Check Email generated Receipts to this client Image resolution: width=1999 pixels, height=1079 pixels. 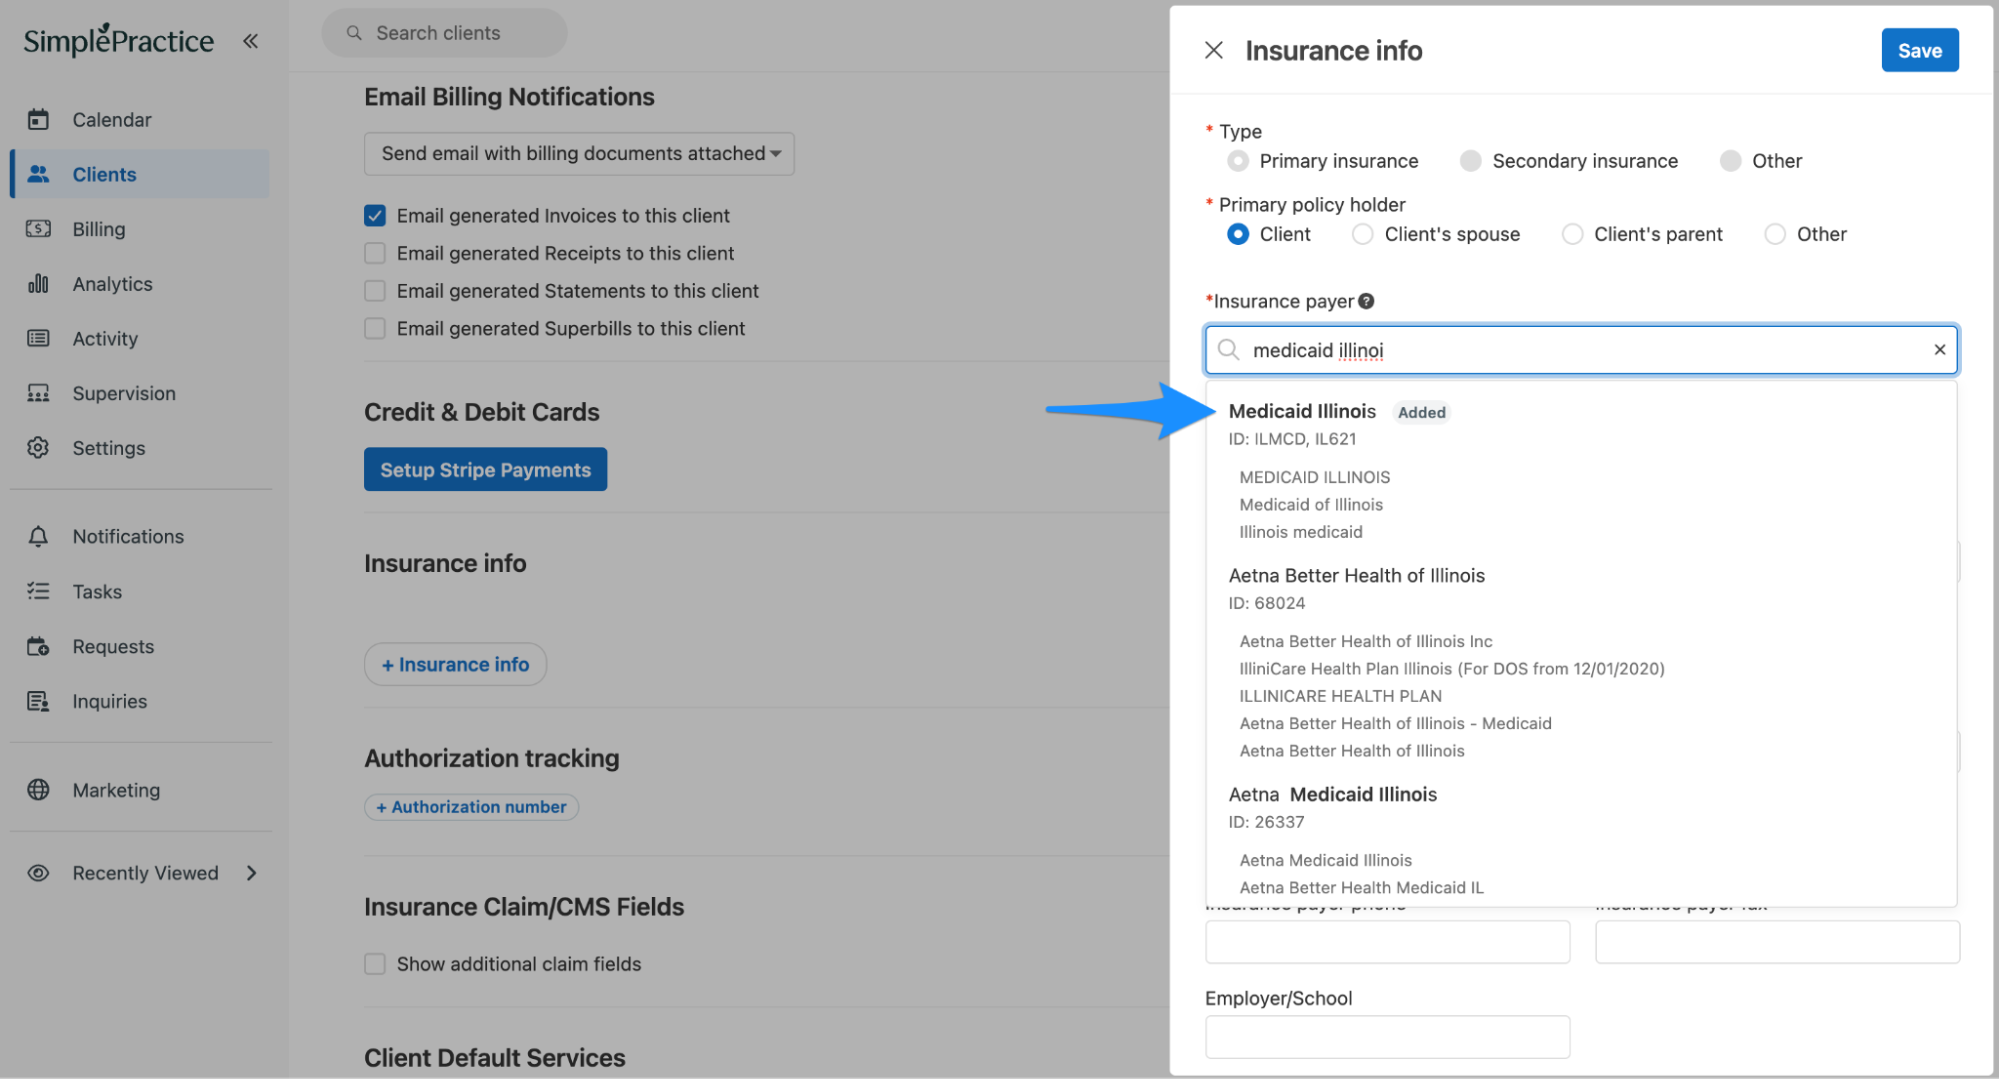tap(375, 254)
